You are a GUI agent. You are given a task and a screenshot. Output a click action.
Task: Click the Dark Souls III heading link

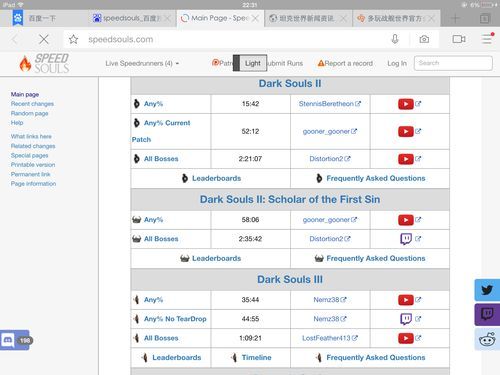point(290,279)
